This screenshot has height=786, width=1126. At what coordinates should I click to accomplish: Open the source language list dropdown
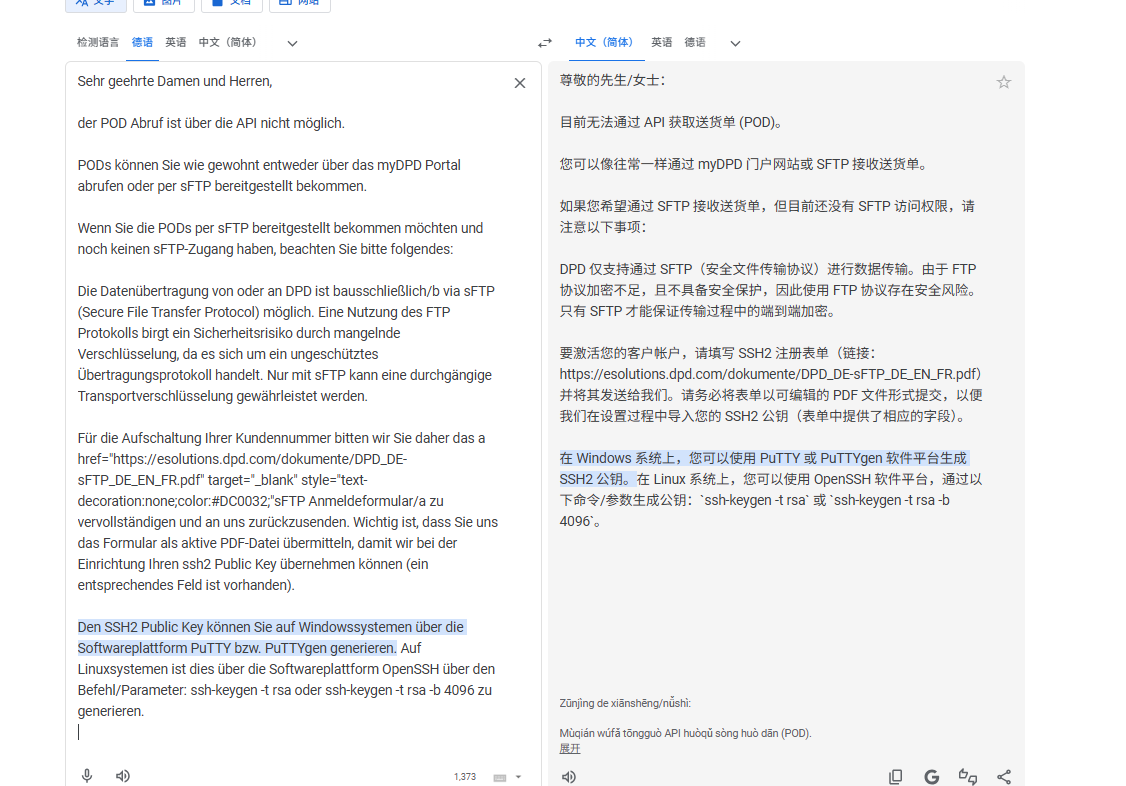pos(292,43)
